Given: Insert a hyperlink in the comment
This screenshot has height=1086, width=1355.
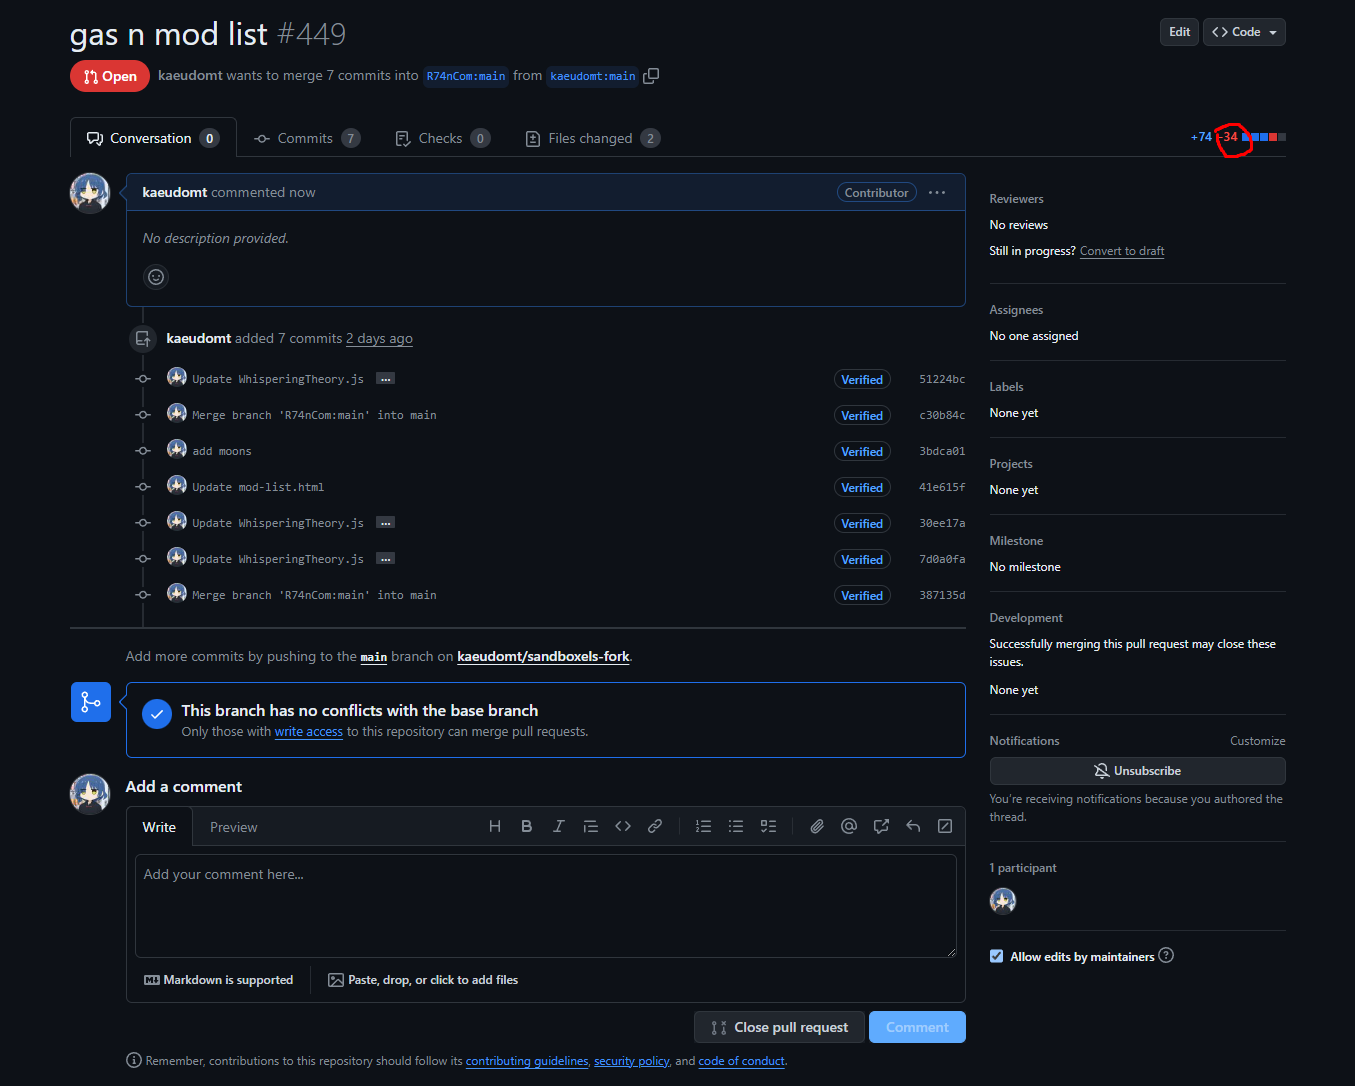Looking at the screenshot, I should pyautogui.click(x=655, y=826).
